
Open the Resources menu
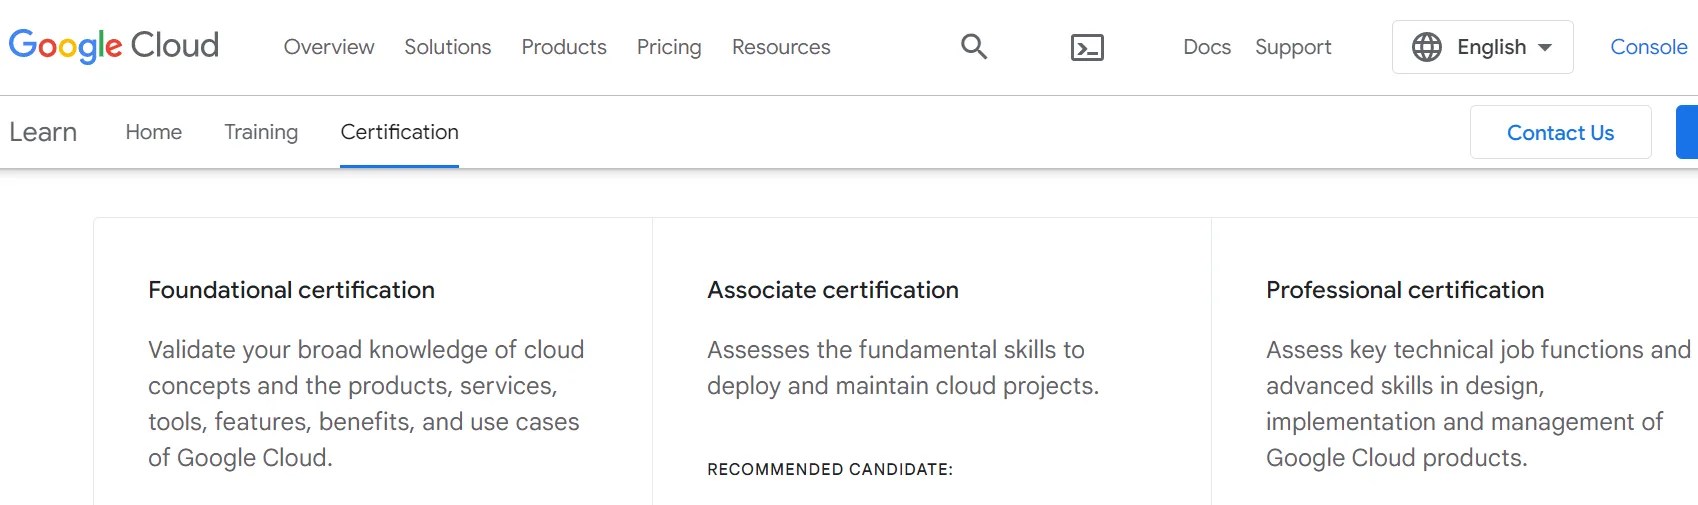(x=781, y=47)
